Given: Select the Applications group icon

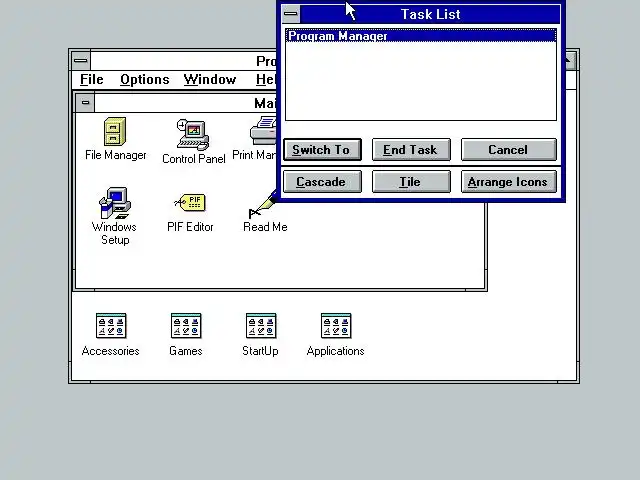Looking at the screenshot, I should click(336, 326).
